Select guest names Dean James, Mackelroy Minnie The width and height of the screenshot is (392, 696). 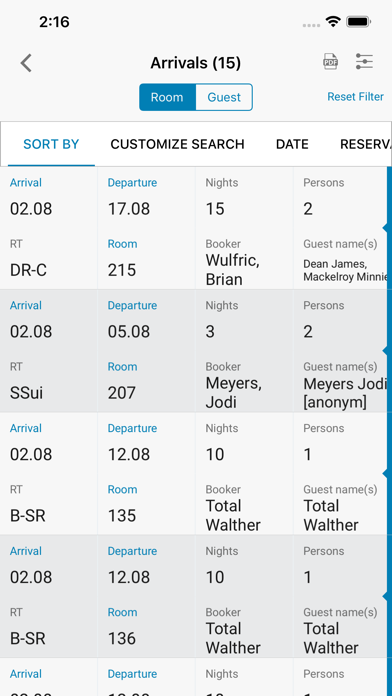point(344,270)
